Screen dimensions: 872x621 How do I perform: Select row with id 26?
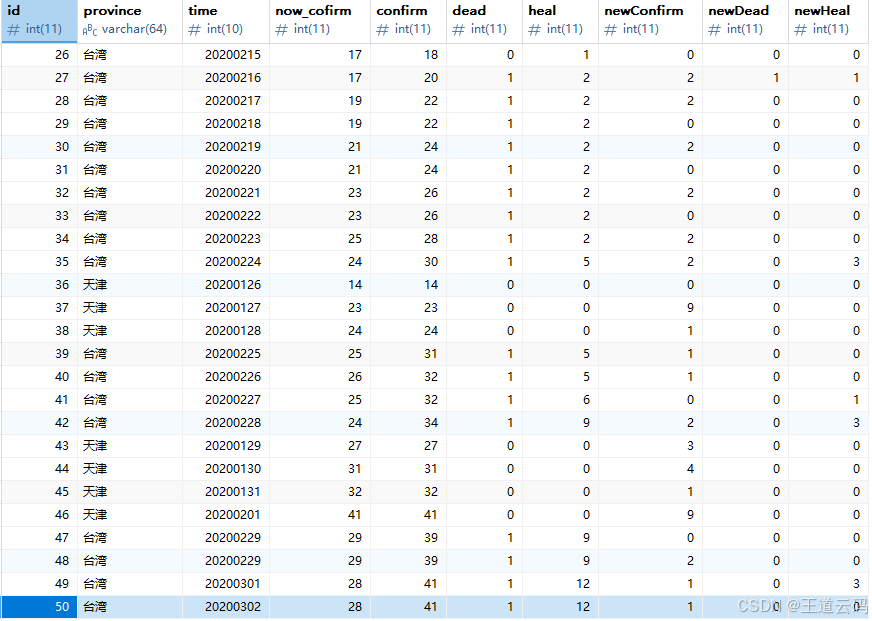click(x=434, y=55)
